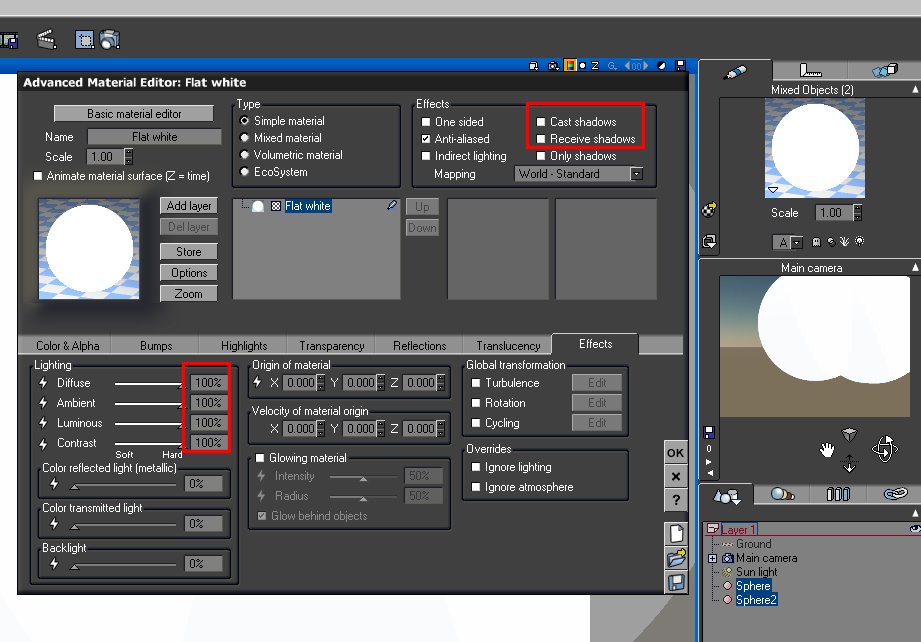Click the pan camera hand icon
The height and width of the screenshot is (642, 921).
click(827, 451)
